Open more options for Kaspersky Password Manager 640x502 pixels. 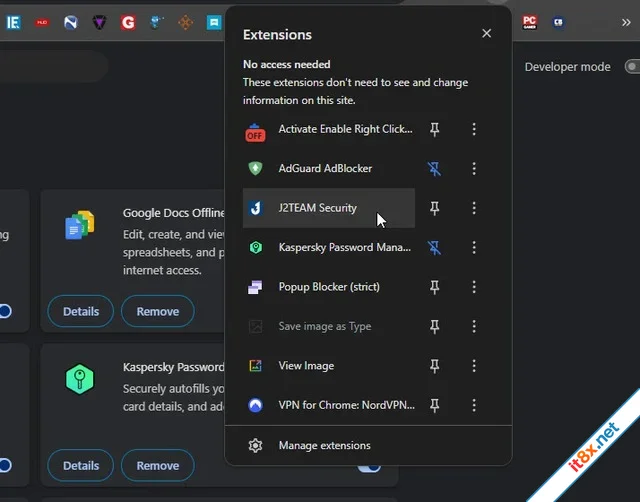coord(474,247)
